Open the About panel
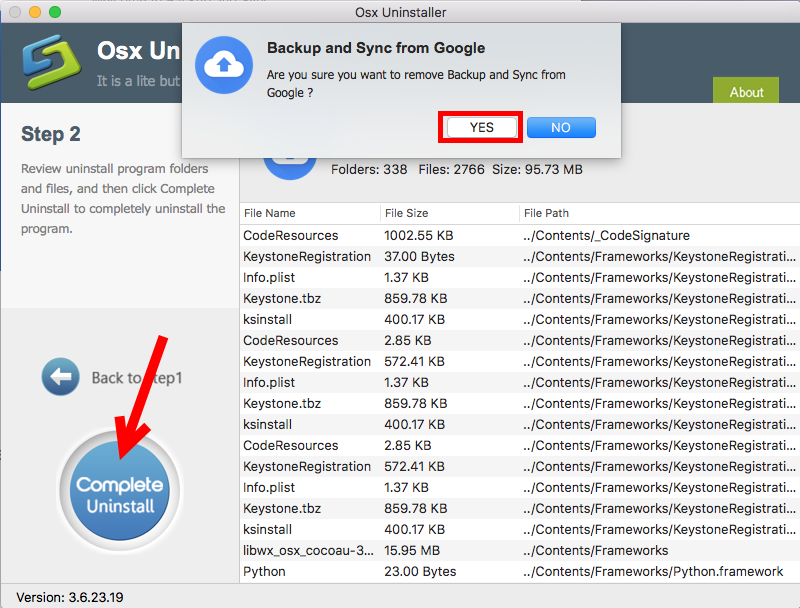This screenshot has height=608, width=800. 745,91
